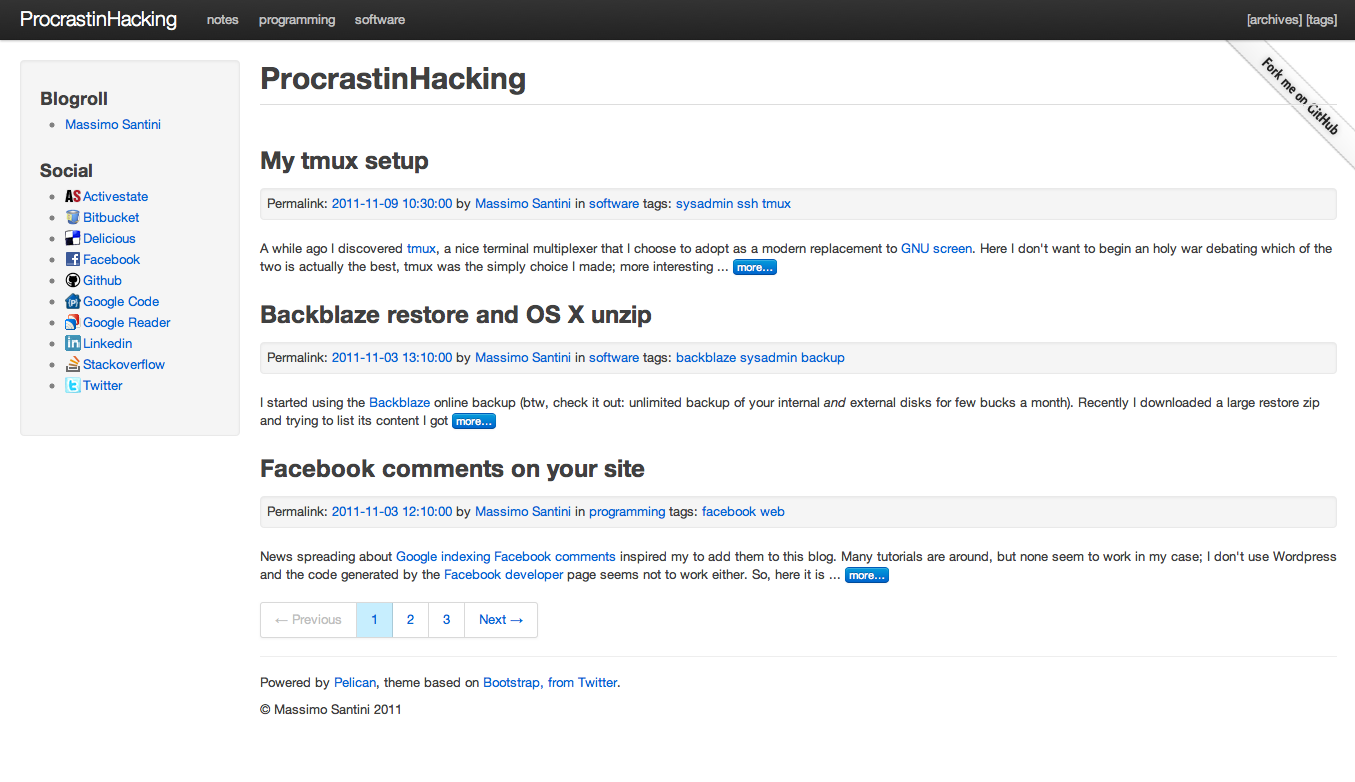Read more about the tmux setup post
1355x782 pixels.
754,266
